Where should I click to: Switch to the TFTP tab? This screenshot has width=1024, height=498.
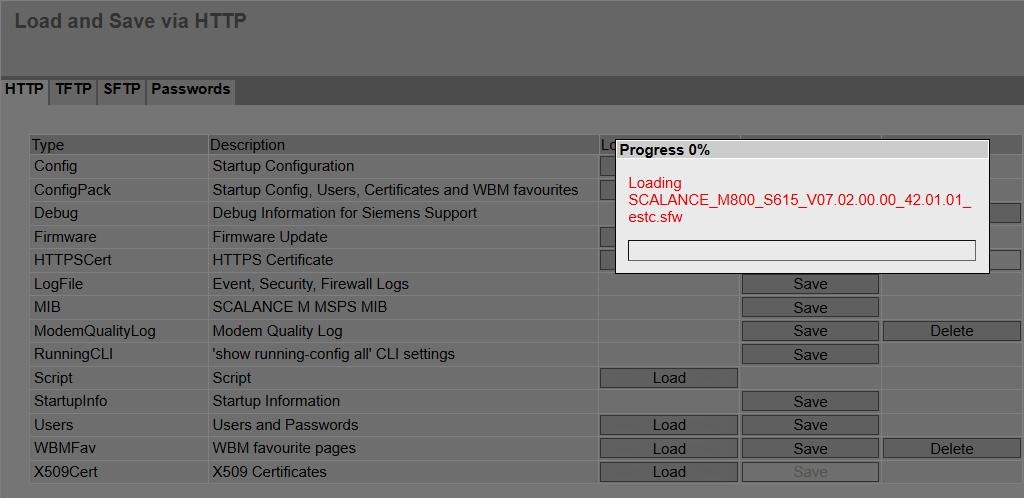click(x=73, y=89)
